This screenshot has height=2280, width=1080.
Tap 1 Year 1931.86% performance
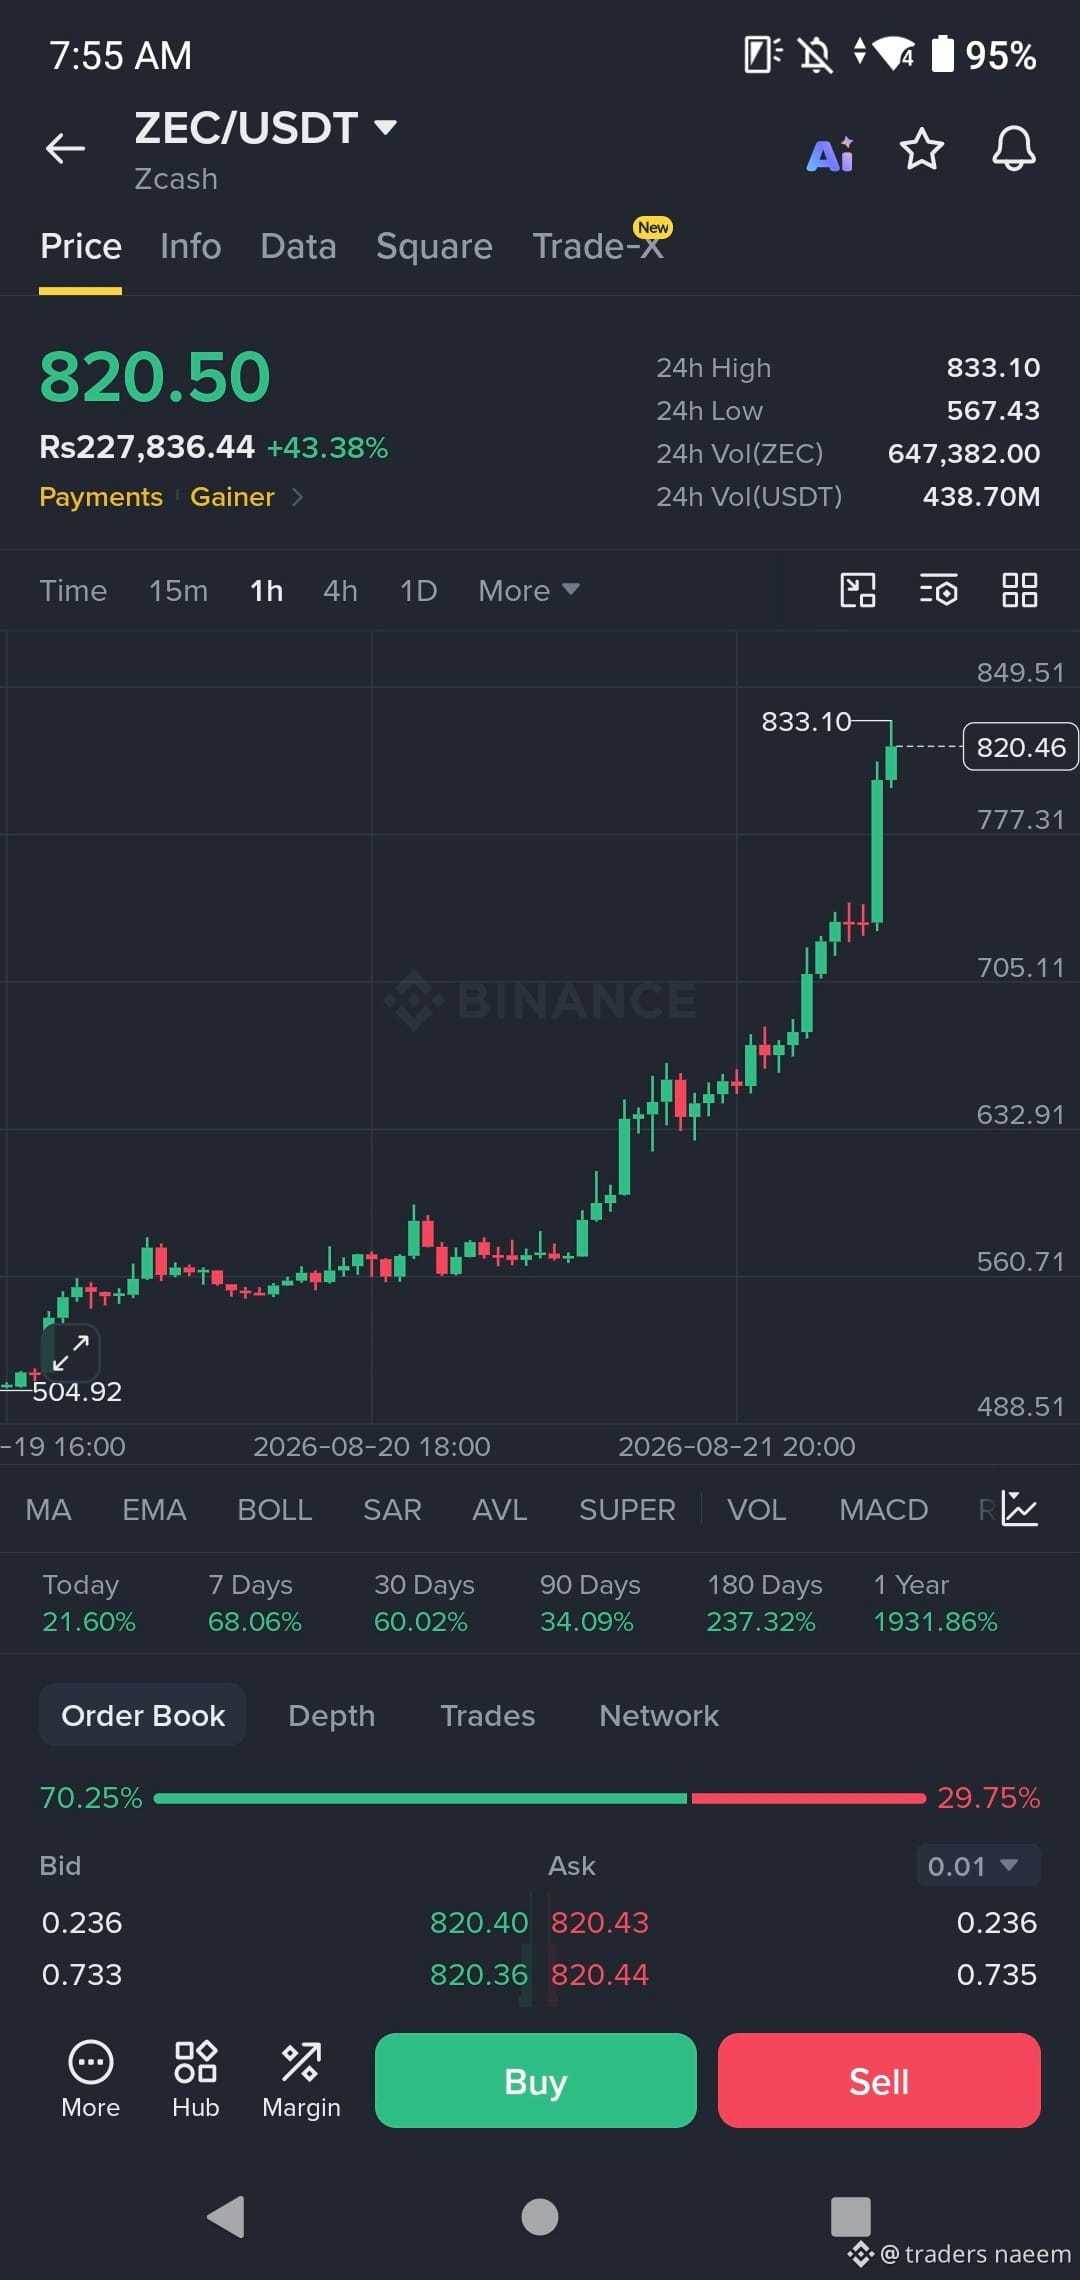[x=935, y=1602]
